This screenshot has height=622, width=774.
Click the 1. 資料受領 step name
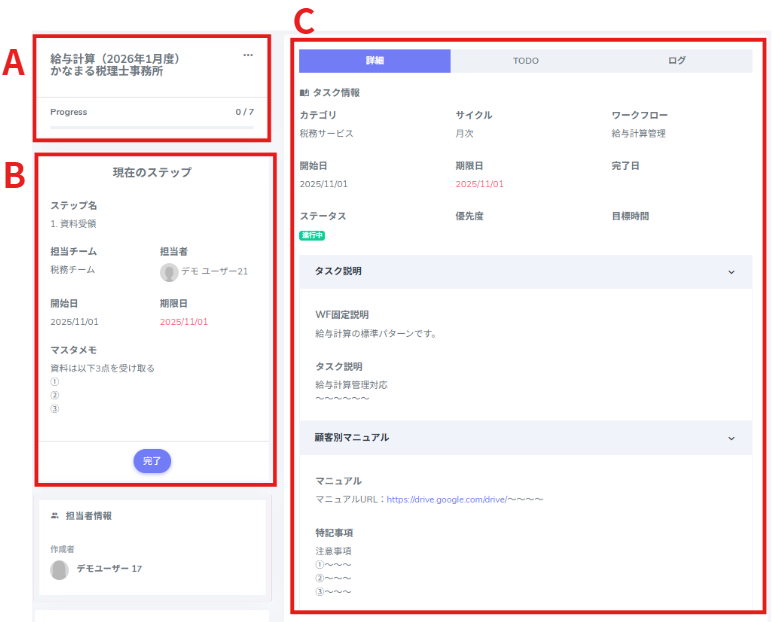(73, 223)
